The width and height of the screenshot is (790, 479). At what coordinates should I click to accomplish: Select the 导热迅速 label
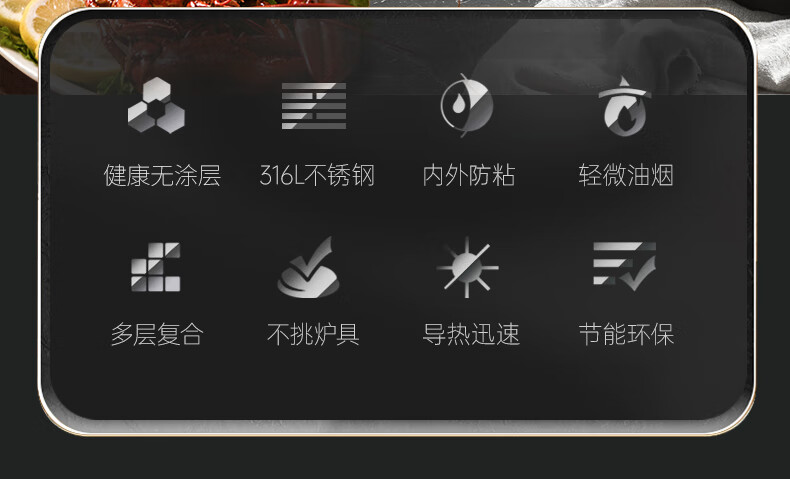(x=471, y=334)
